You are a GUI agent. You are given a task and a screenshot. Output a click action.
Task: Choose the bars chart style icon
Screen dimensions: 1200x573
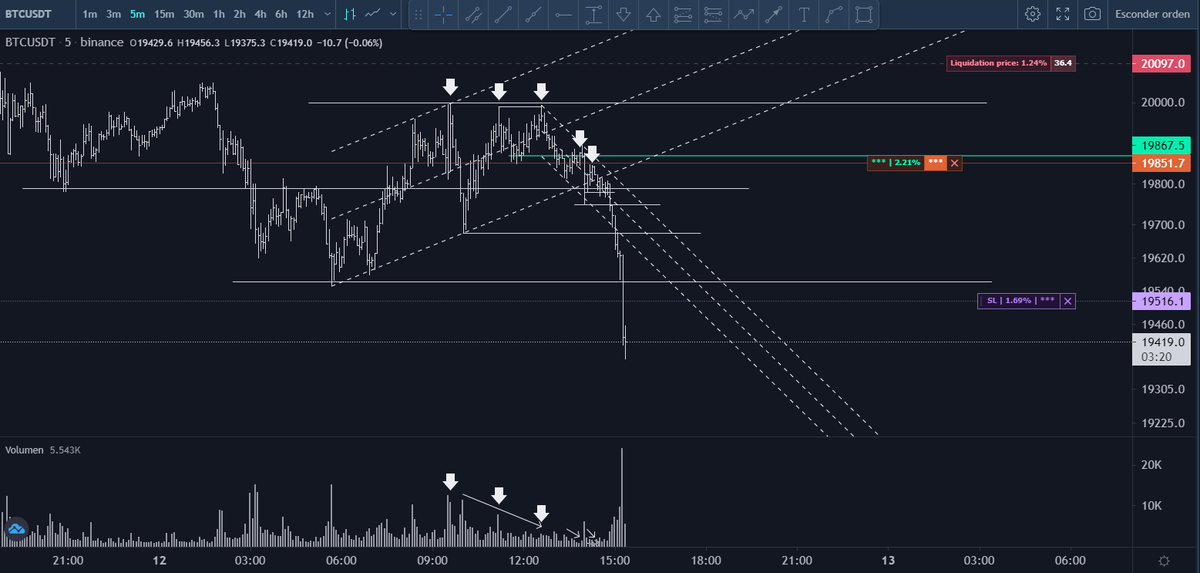click(349, 14)
